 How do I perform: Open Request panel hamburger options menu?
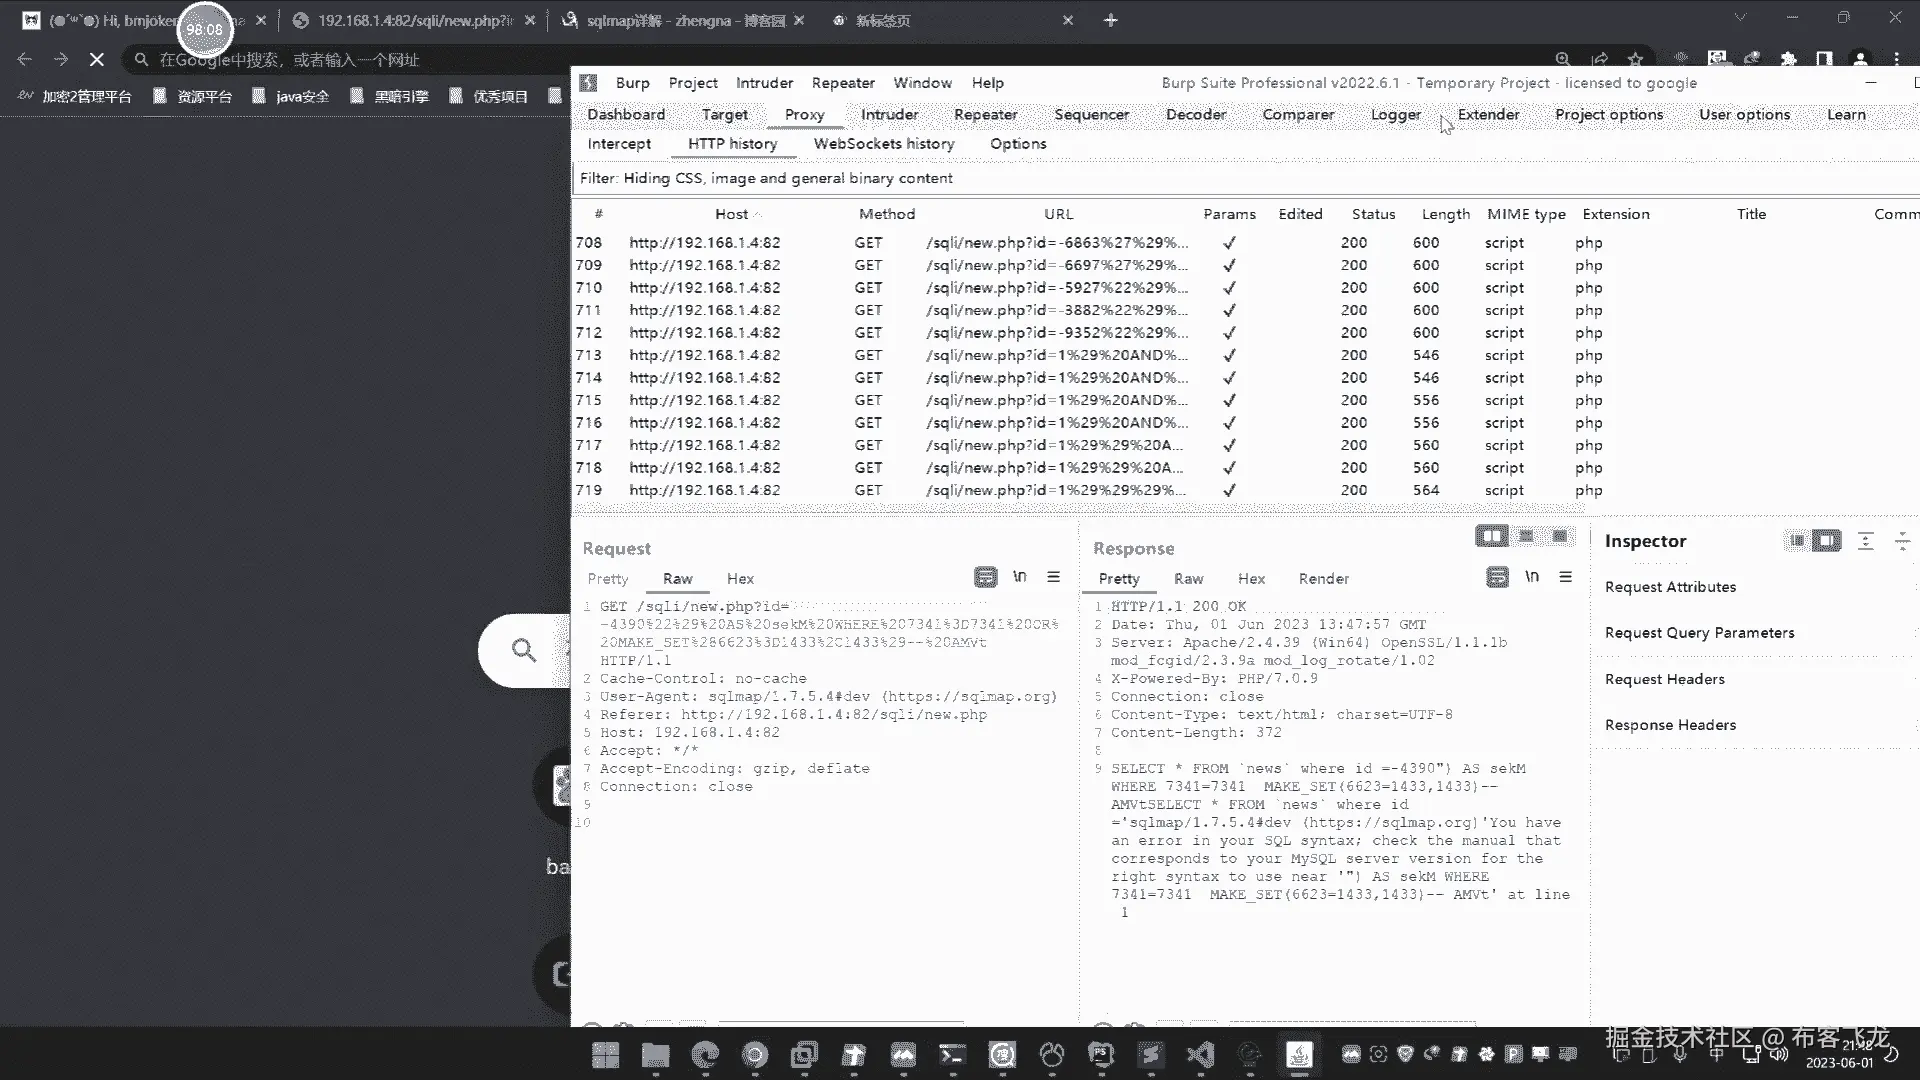(x=1053, y=577)
